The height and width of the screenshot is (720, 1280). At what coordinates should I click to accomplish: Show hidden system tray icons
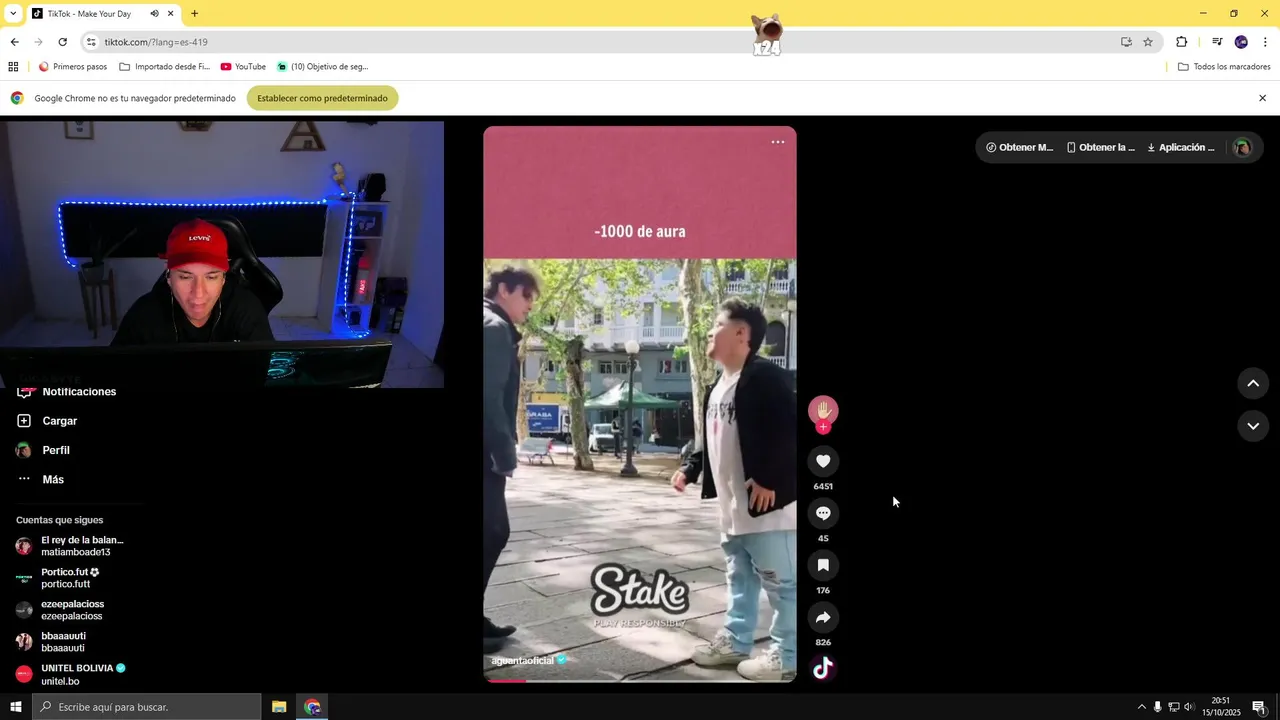tap(1141, 707)
